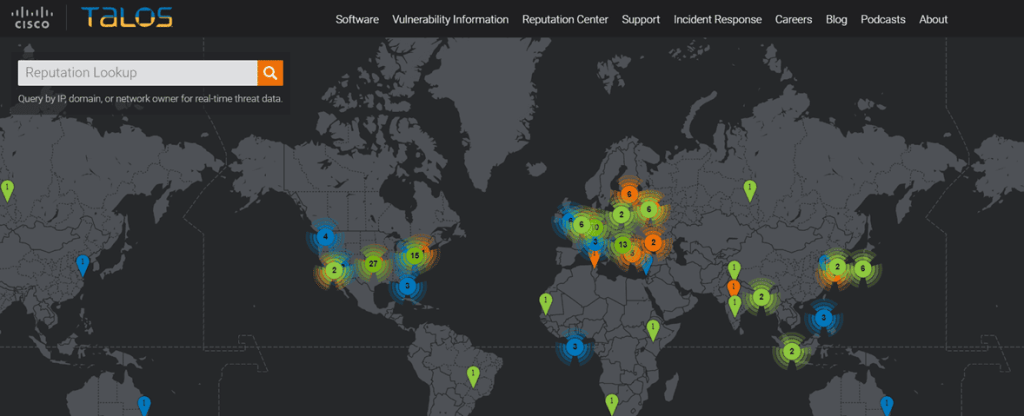The width and height of the screenshot is (1024, 416).
Task: Click the green pin in northern Russia
Action: [x=749, y=187]
